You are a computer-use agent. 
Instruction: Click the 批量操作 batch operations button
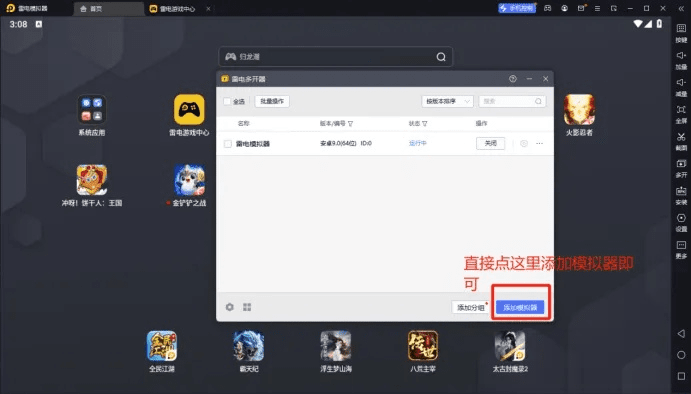click(272, 101)
